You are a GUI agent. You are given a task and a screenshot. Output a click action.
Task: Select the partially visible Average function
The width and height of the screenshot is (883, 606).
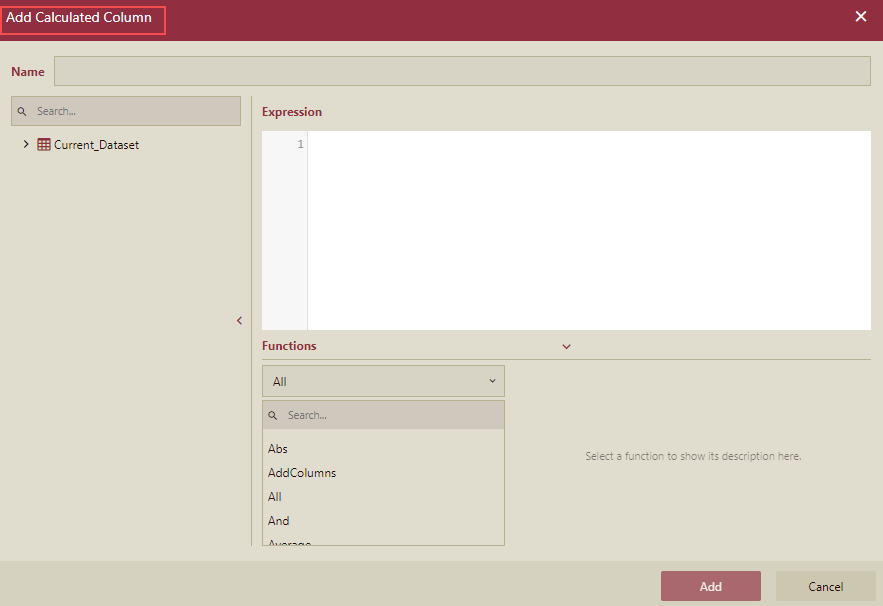[x=288, y=541]
